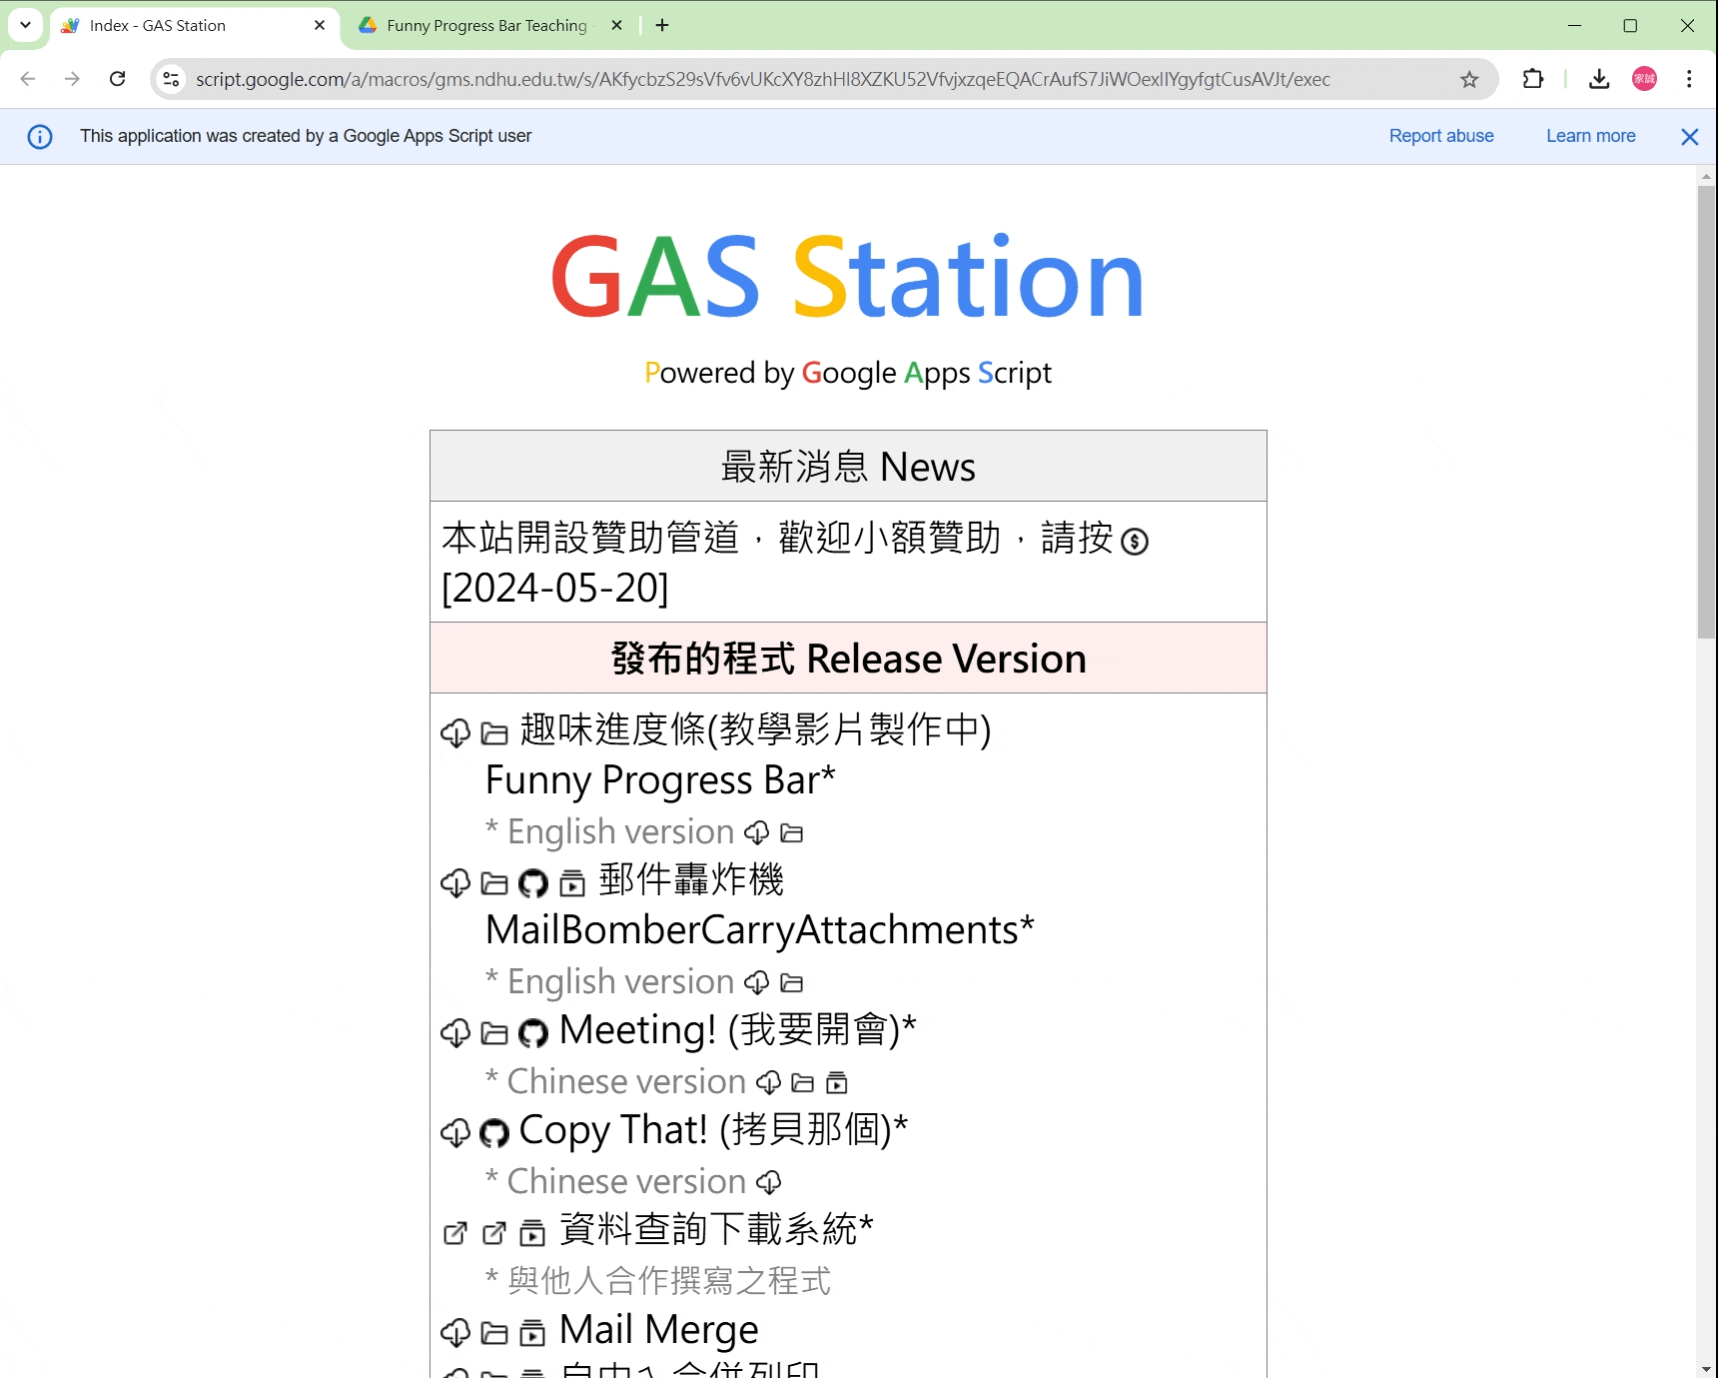Open a new browser tab
1718x1378 pixels.
click(662, 26)
